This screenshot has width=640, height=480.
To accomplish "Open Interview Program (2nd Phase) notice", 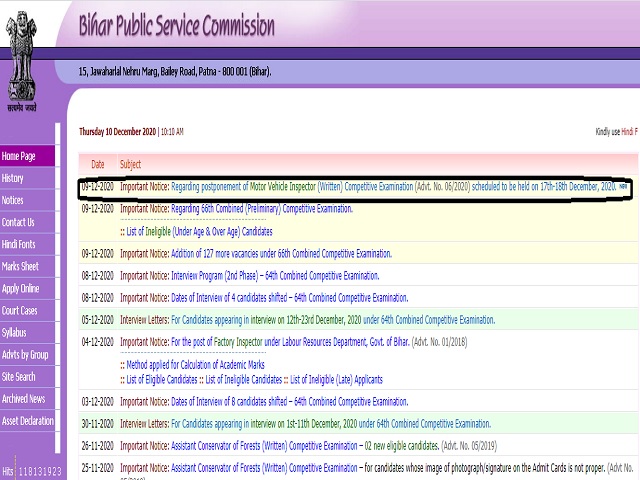I will (275, 276).
